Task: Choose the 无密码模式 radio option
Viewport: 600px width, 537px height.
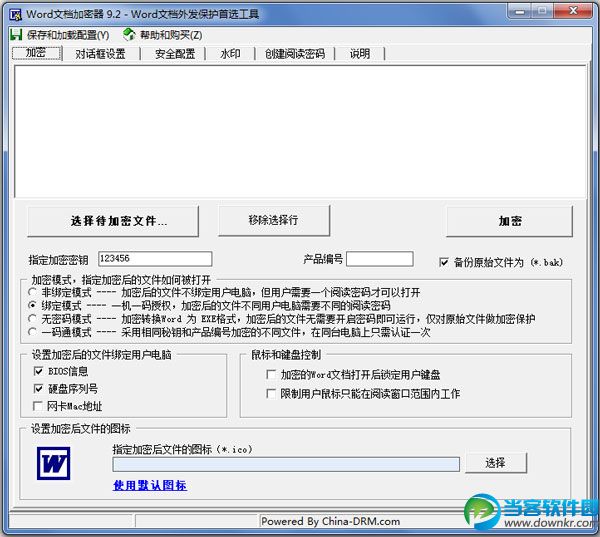Action: [x=33, y=318]
